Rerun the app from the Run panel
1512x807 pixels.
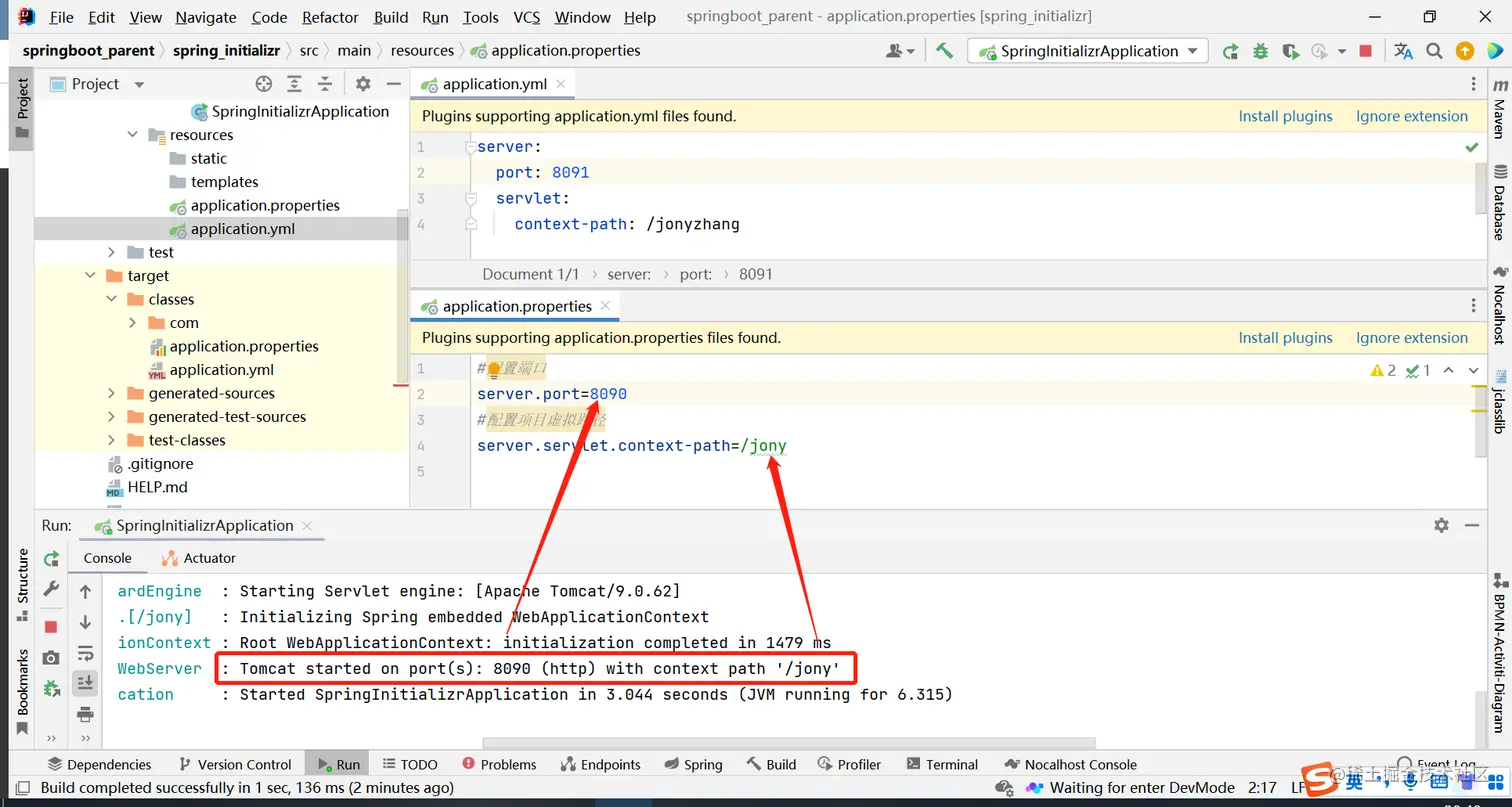51,558
